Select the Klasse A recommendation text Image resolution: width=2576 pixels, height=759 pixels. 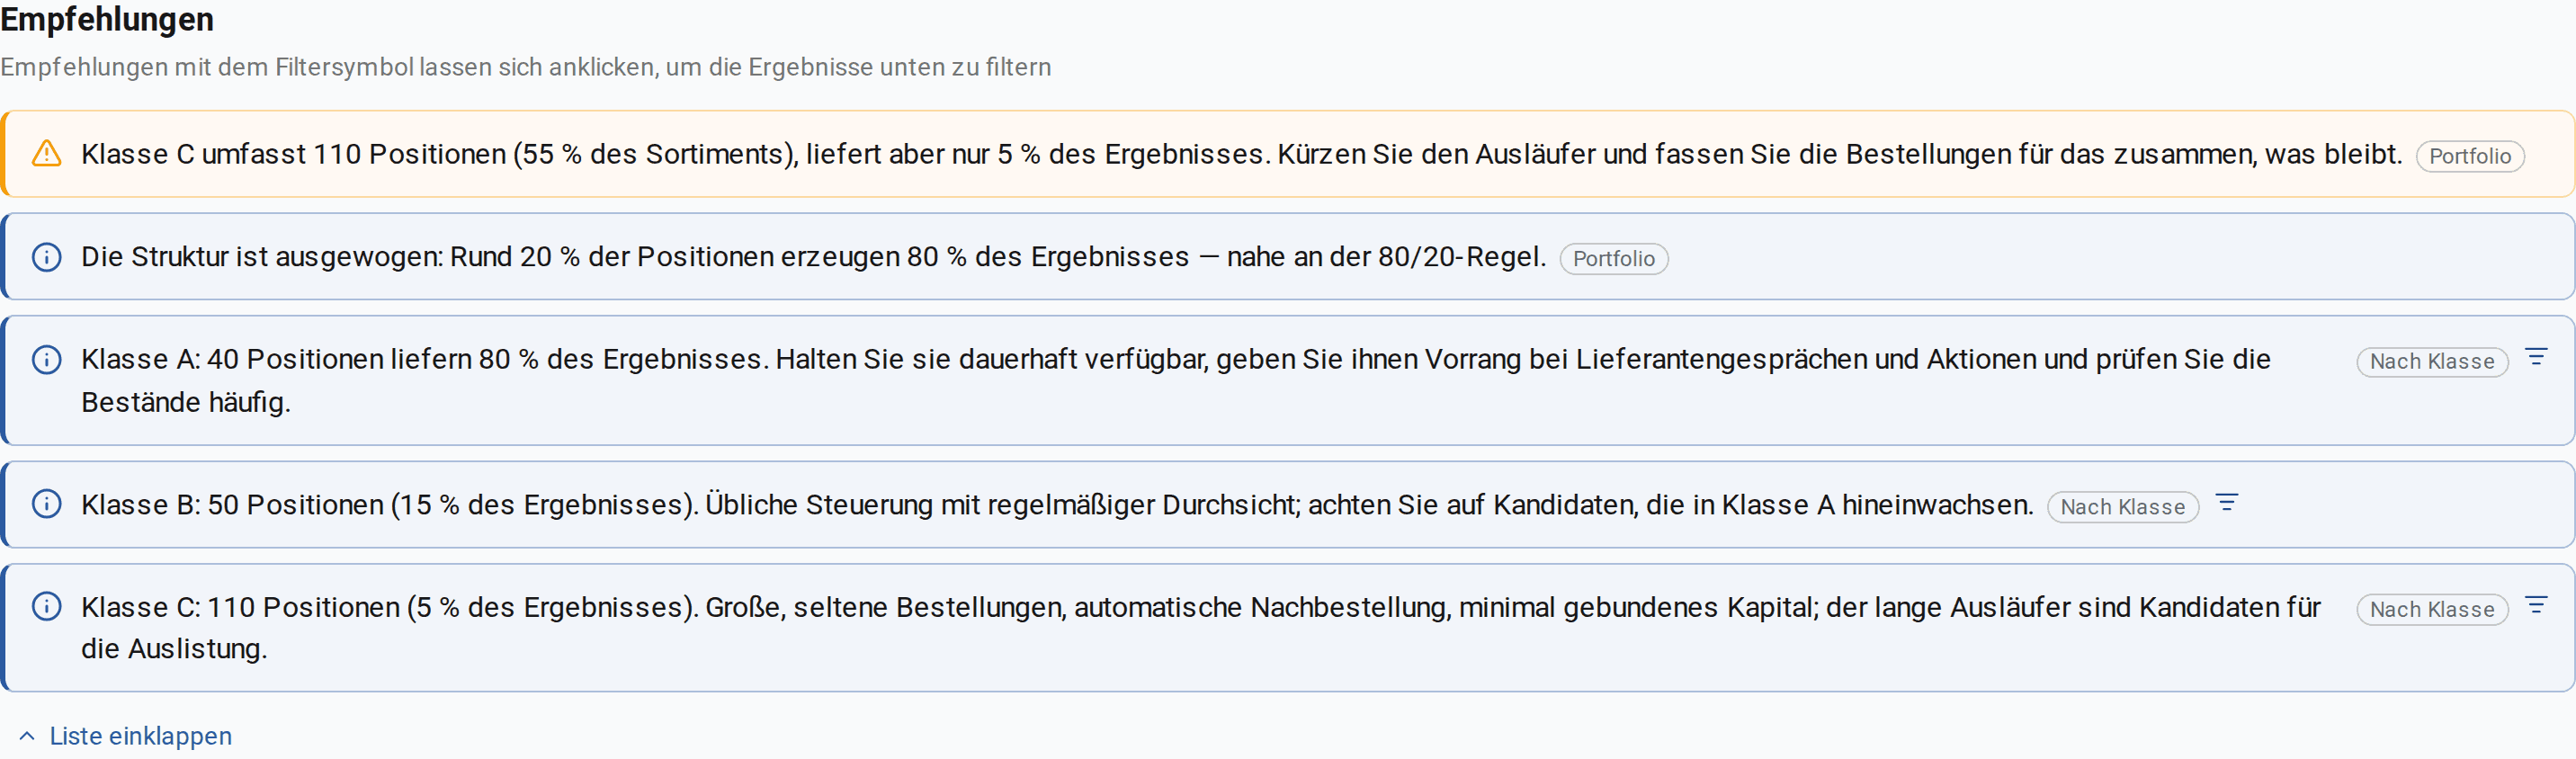[x=1176, y=380]
